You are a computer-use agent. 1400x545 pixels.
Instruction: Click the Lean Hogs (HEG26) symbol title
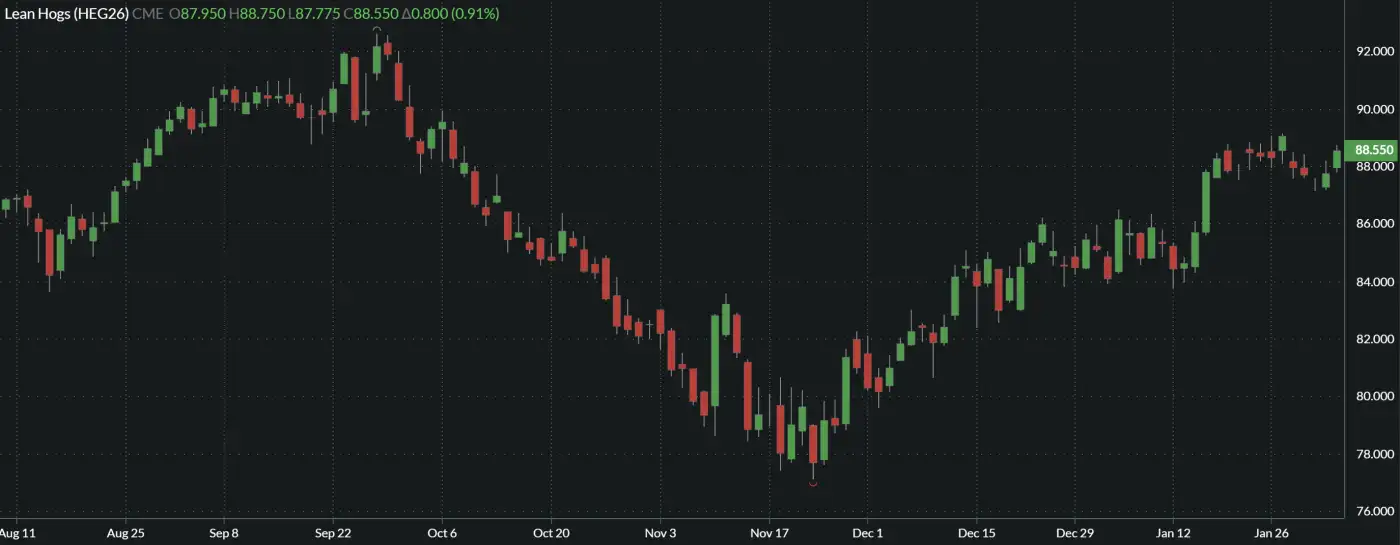(66, 14)
